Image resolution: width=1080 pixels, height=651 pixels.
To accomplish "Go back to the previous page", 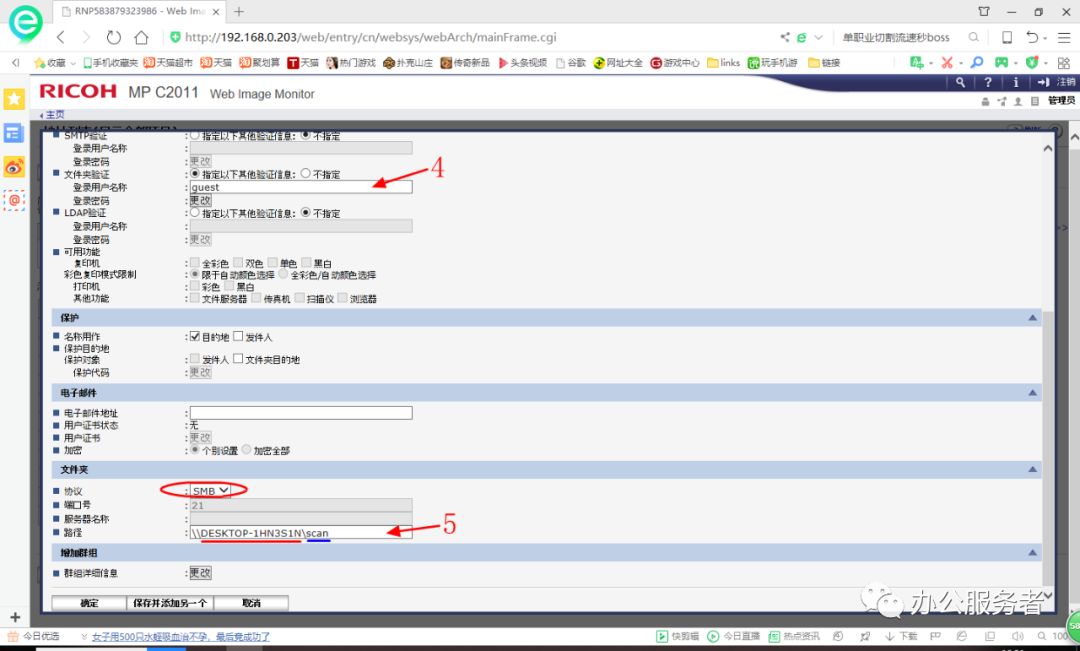I will point(61,37).
